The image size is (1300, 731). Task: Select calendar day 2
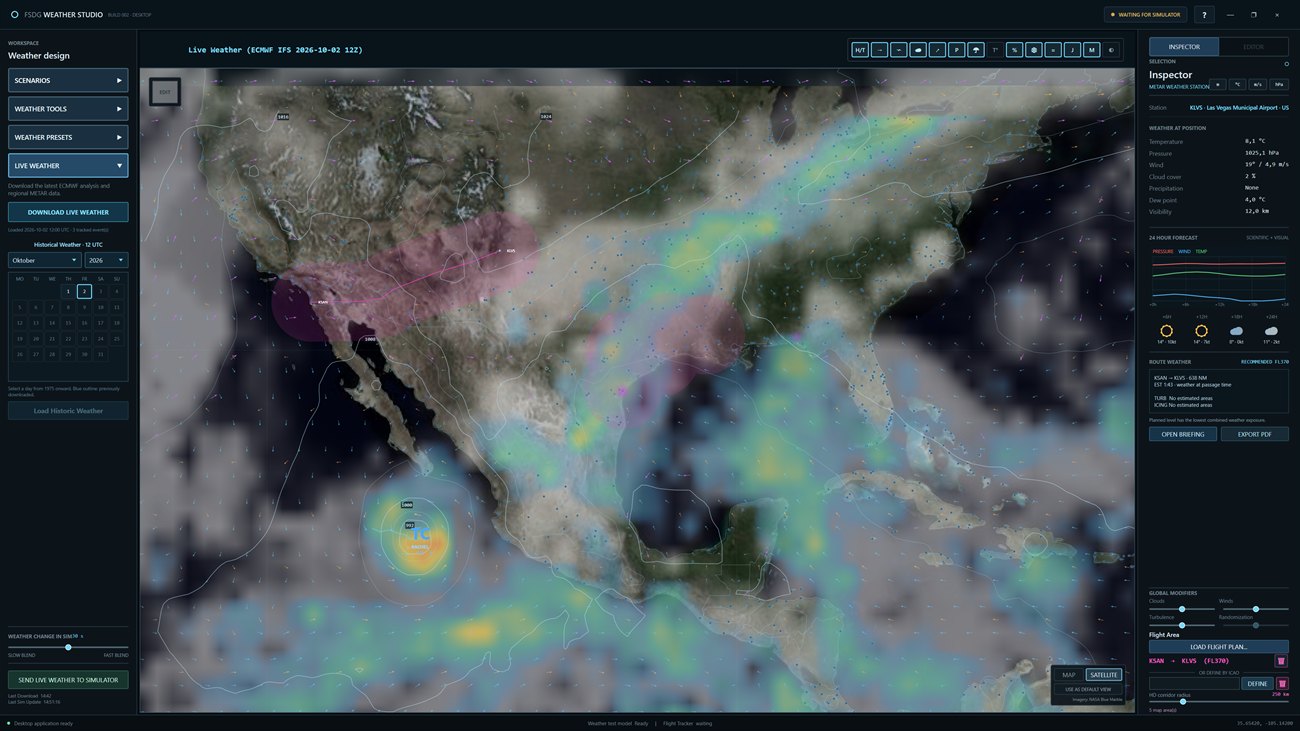[x=85, y=292]
